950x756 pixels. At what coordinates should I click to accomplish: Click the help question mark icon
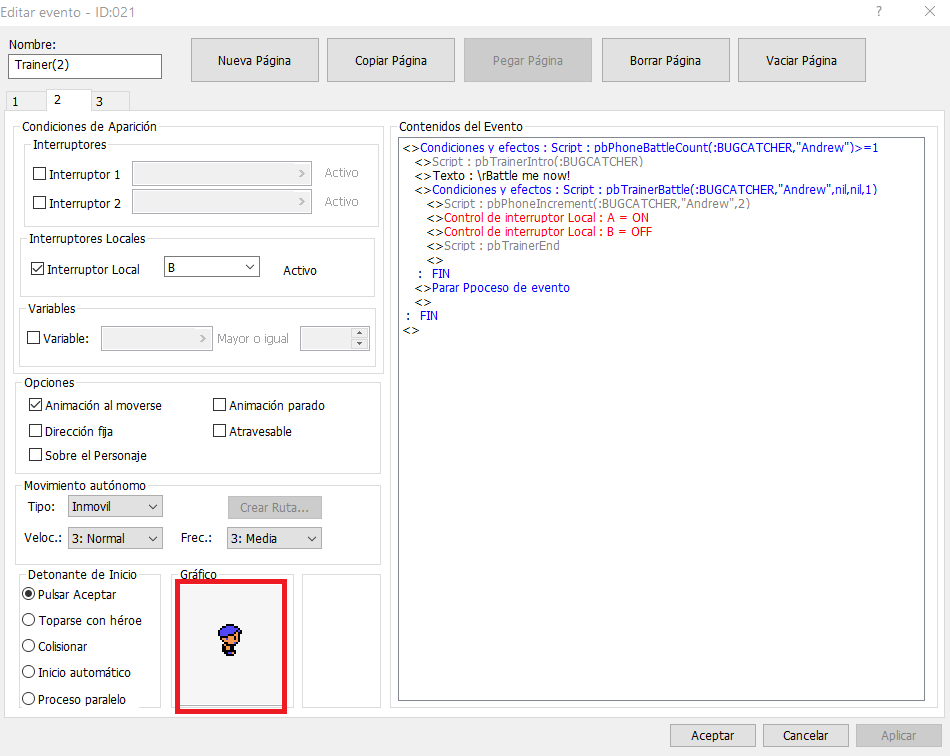(x=878, y=12)
